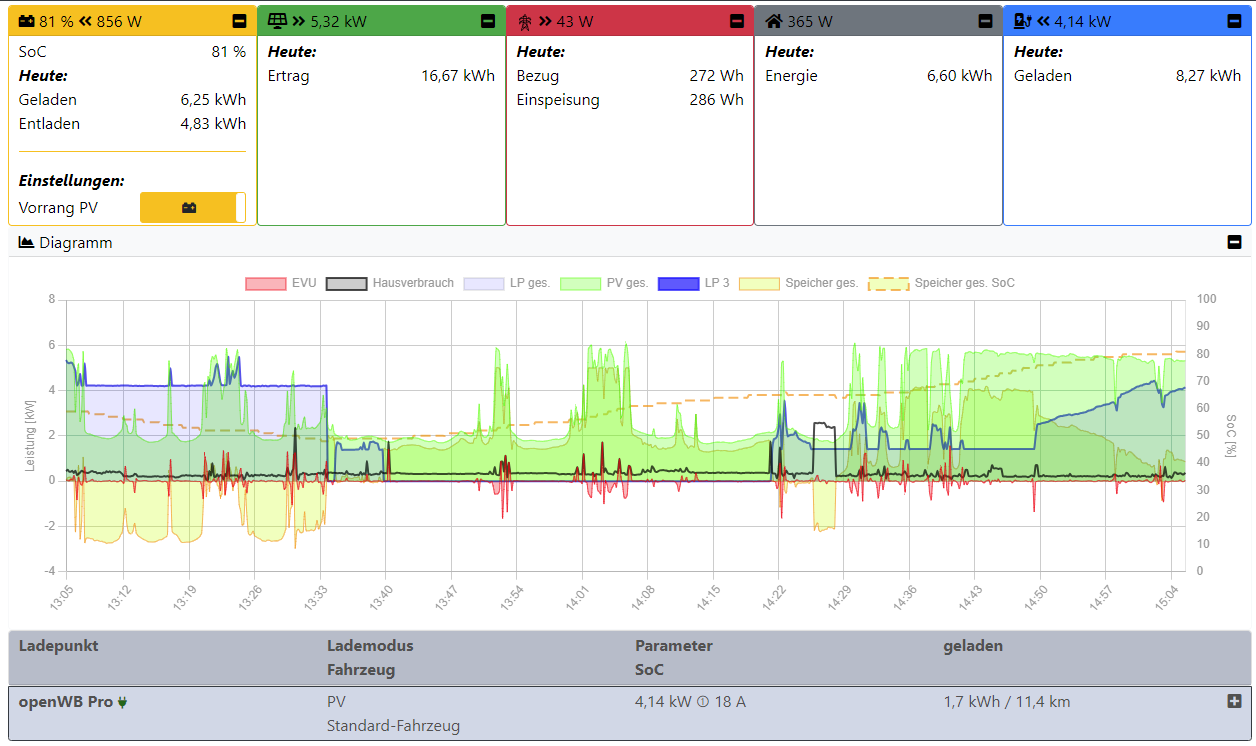
Task: Click the charging station icon in blue header
Action: pyautogui.click(x=1022, y=21)
